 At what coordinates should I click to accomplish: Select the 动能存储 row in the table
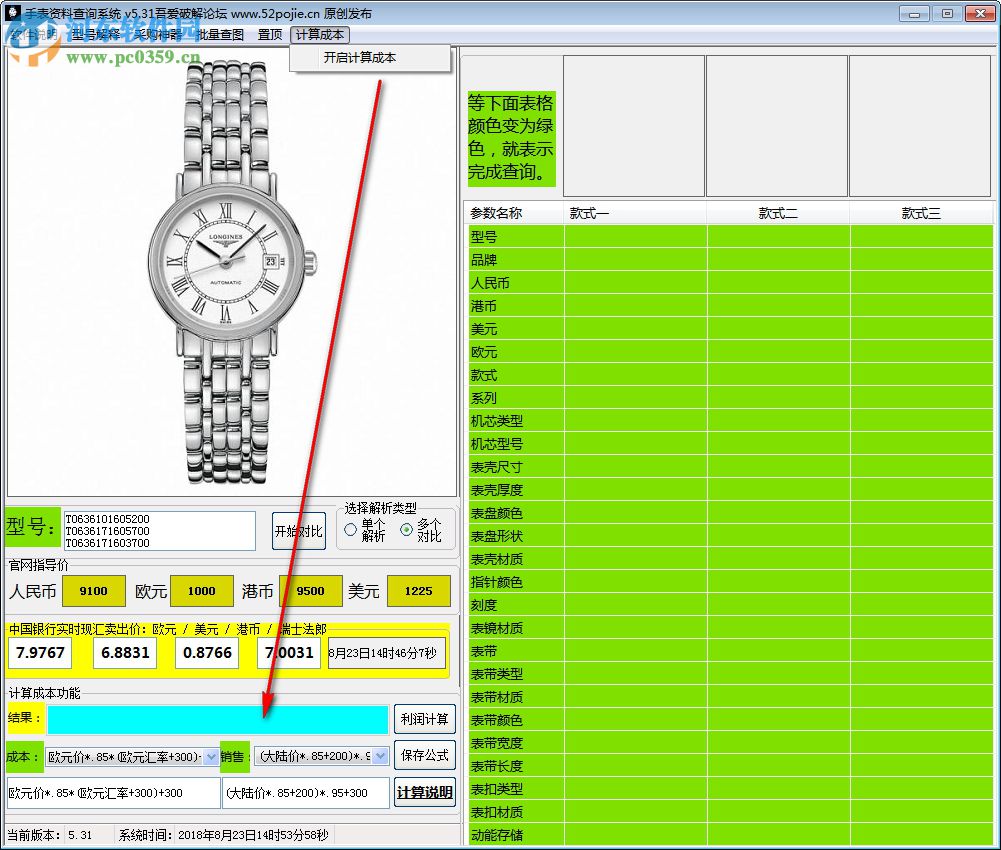point(731,835)
